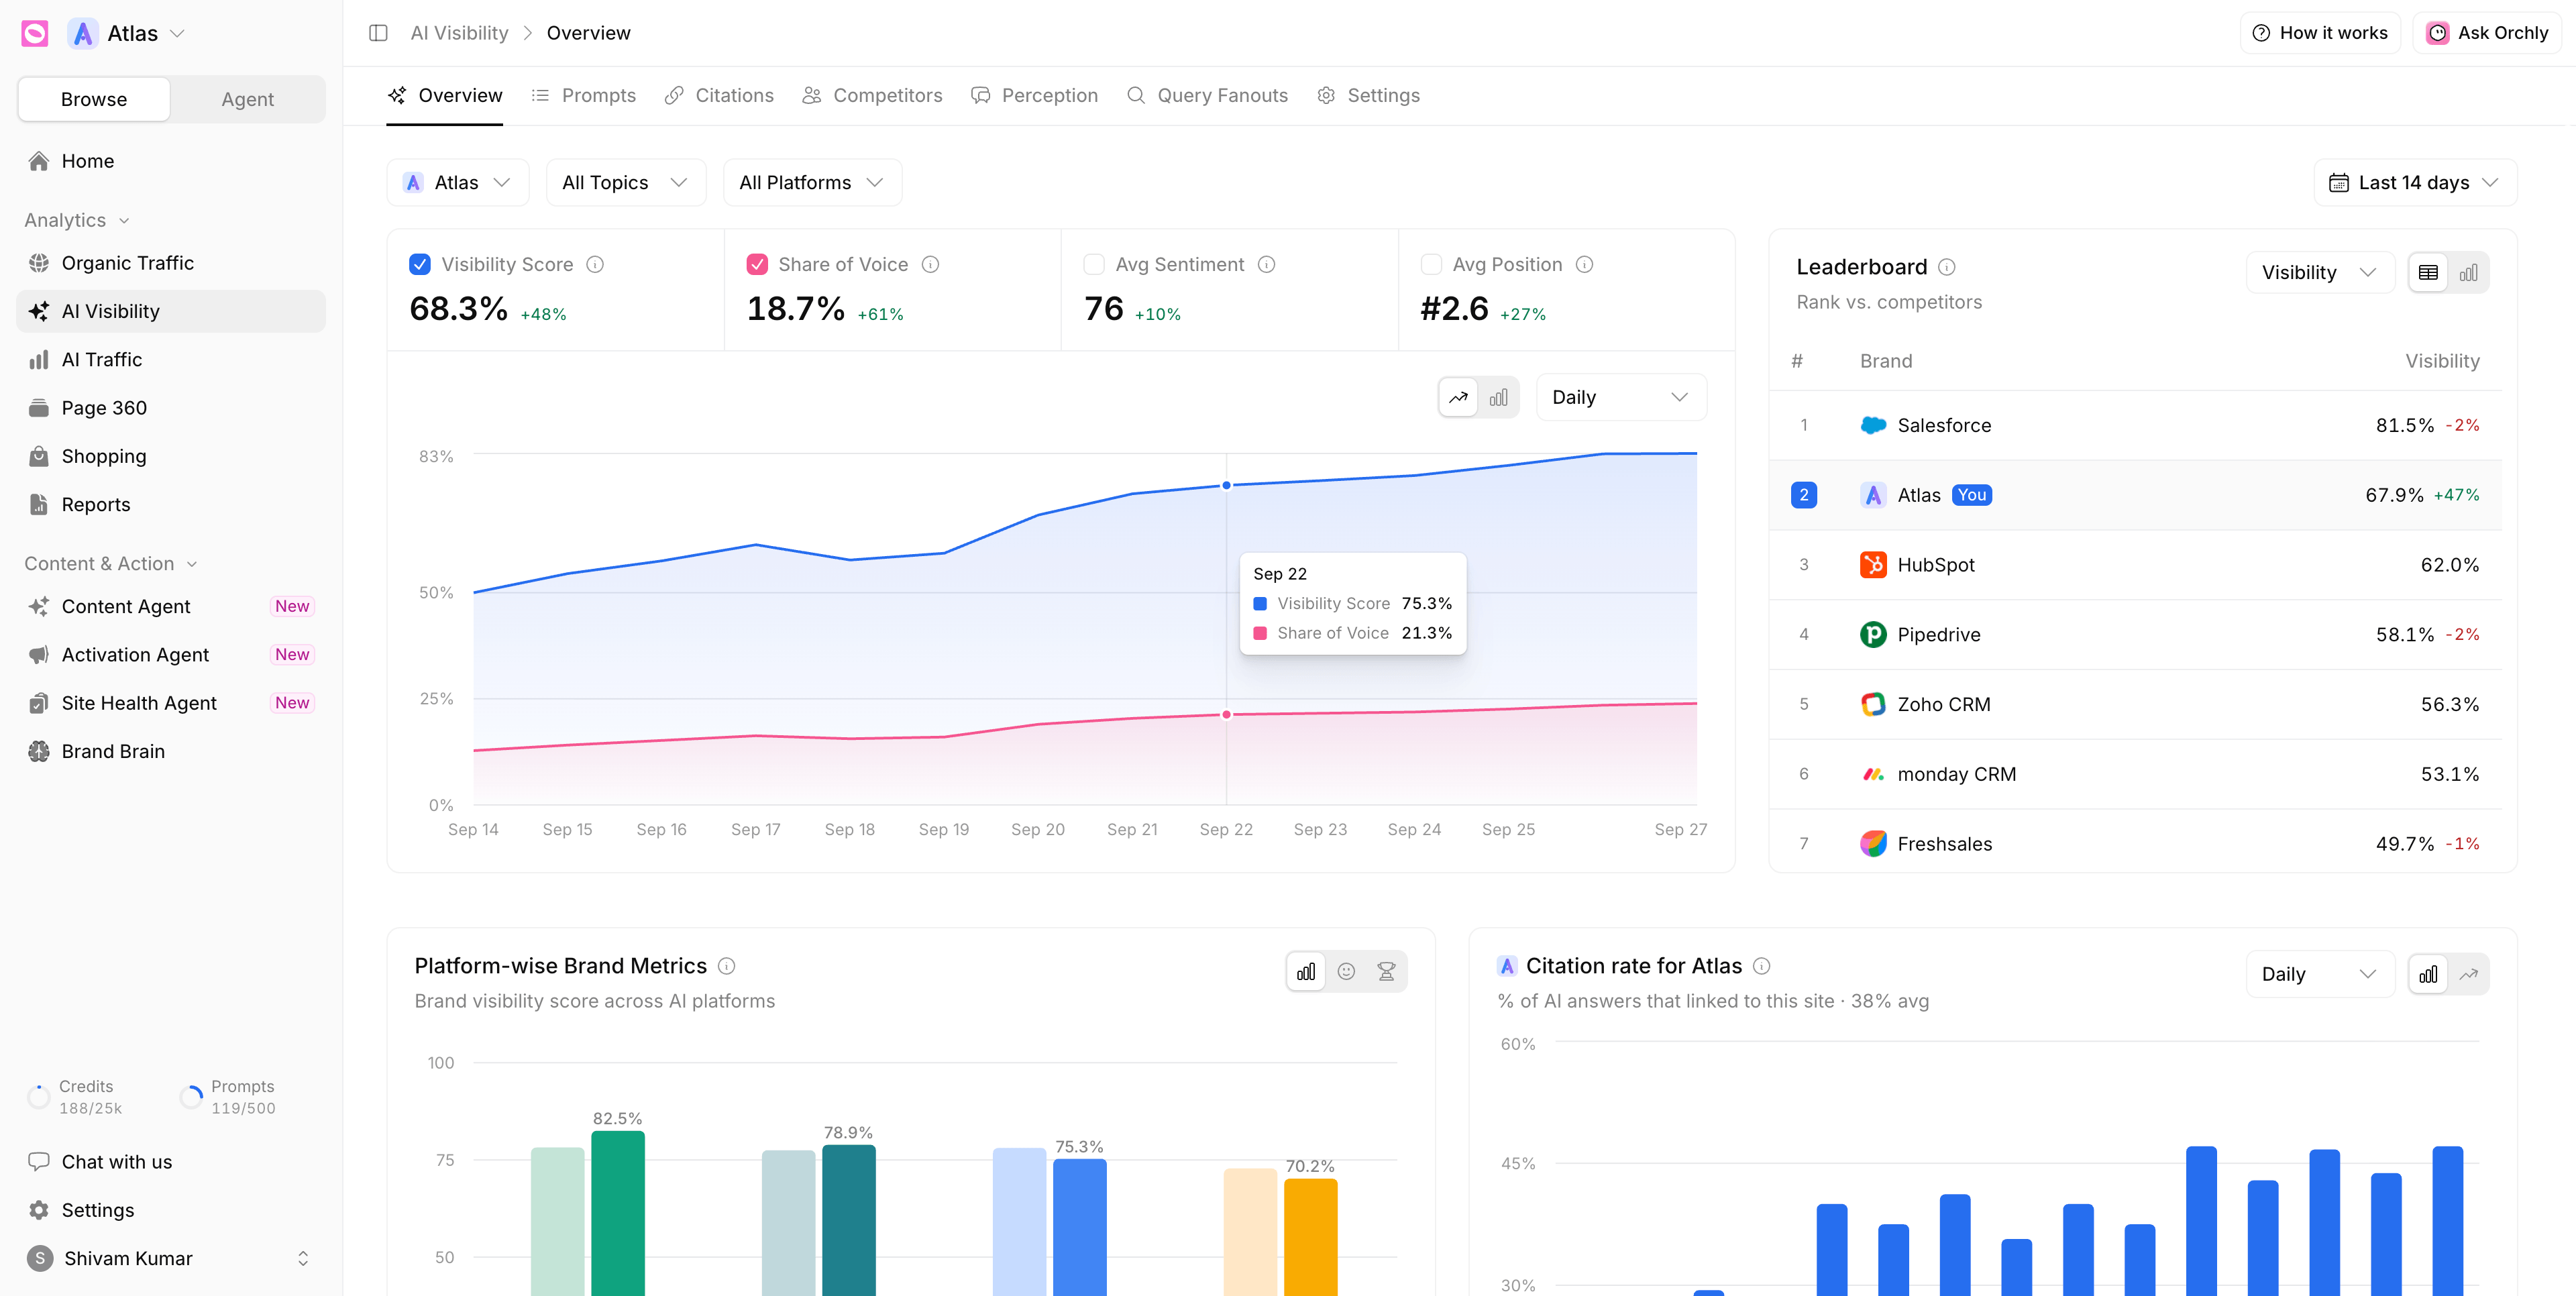Image resolution: width=2576 pixels, height=1296 pixels.
Task: Select the Browse mode toggle
Action: (94, 99)
